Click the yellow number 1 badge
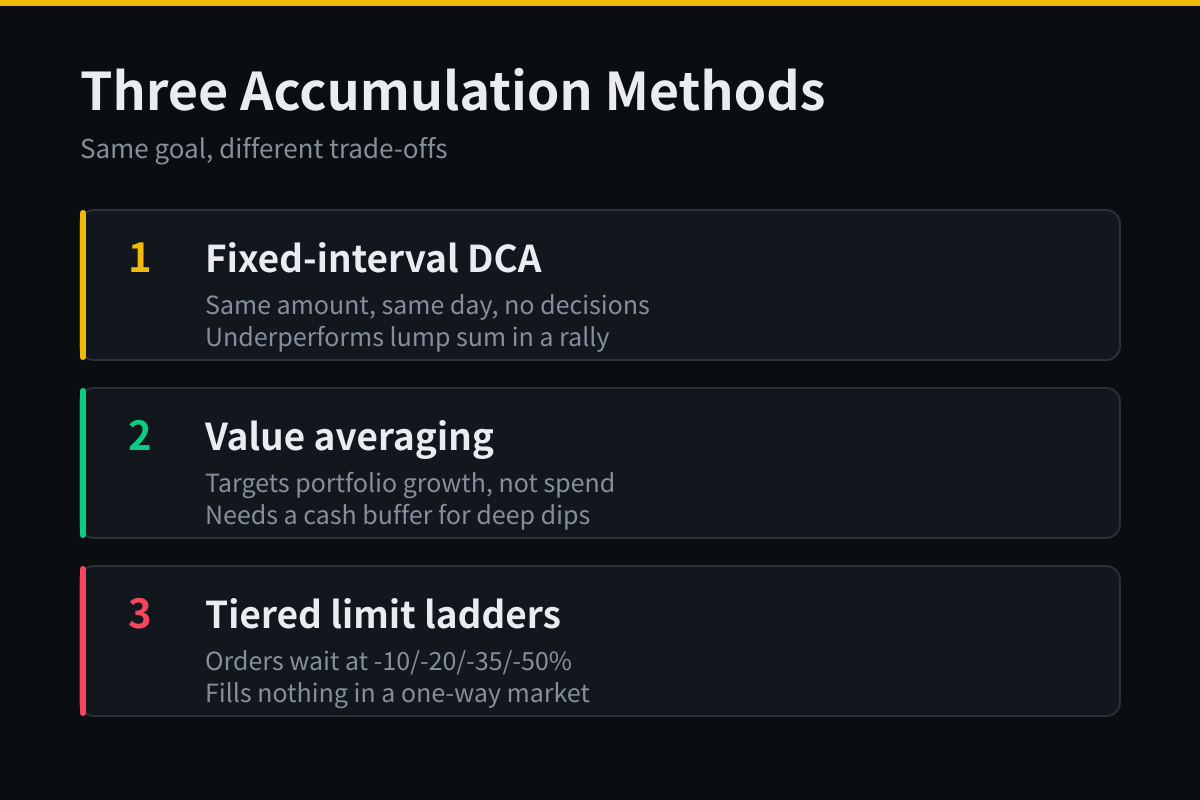Screen dimensions: 1200x800 click(139, 258)
